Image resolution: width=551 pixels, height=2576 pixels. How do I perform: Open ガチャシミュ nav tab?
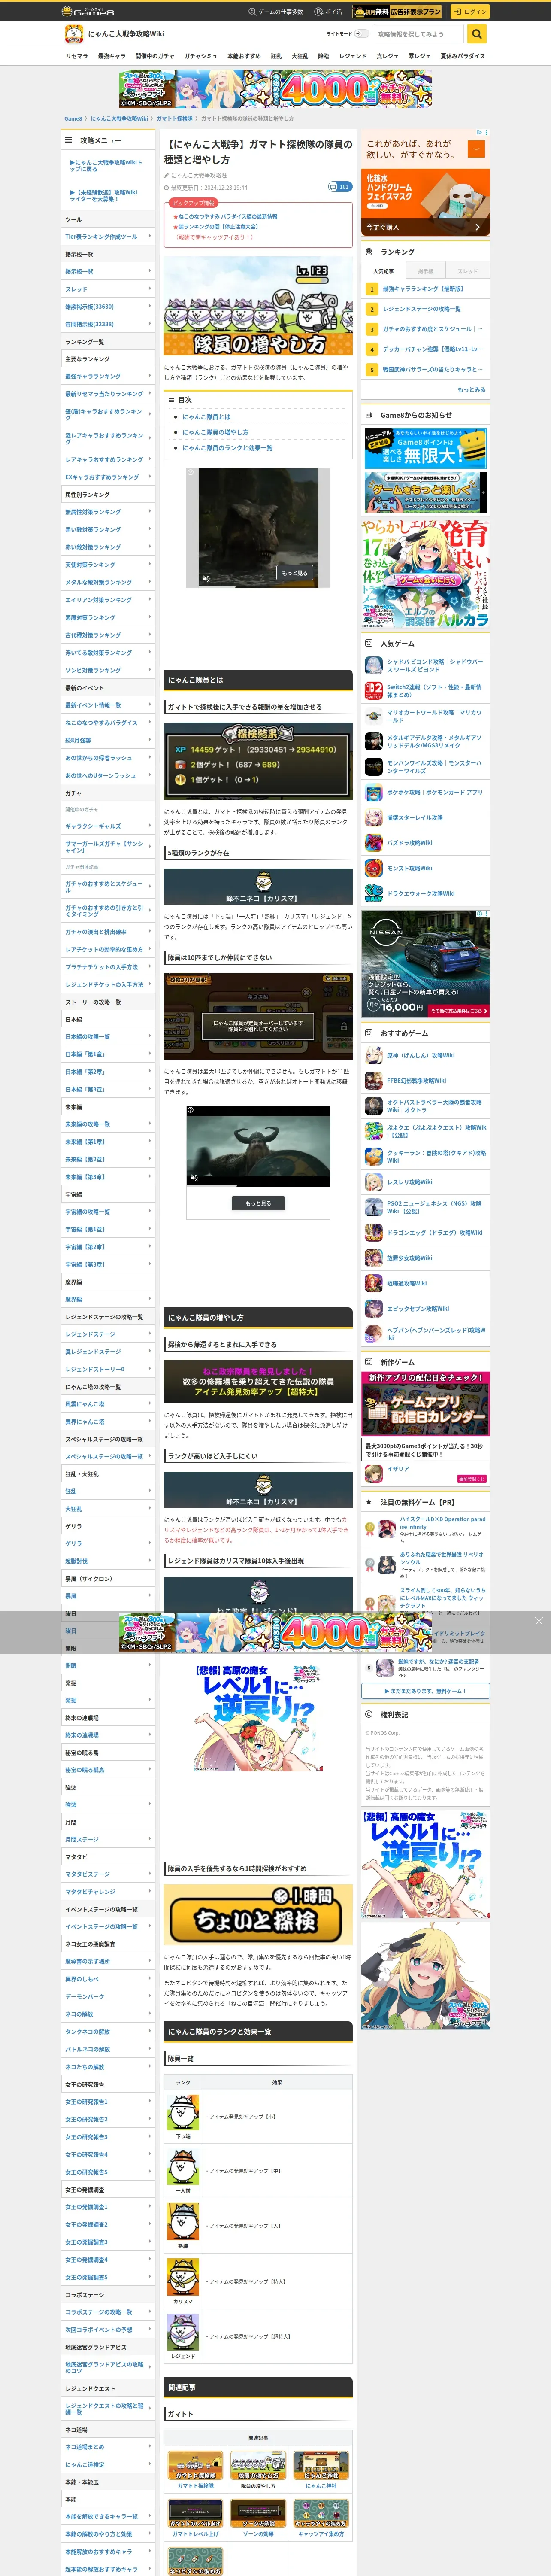pyautogui.click(x=200, y=56)
